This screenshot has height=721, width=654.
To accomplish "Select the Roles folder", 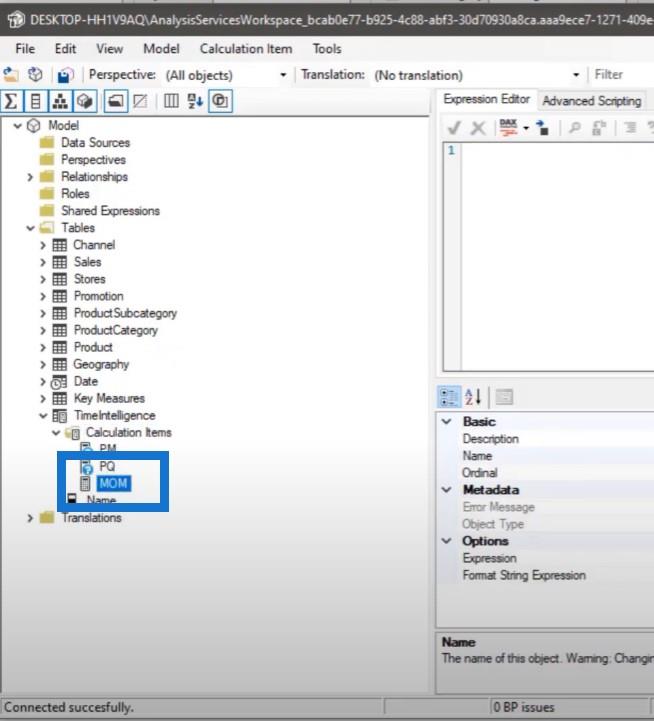I will click(x=75, y=194).
